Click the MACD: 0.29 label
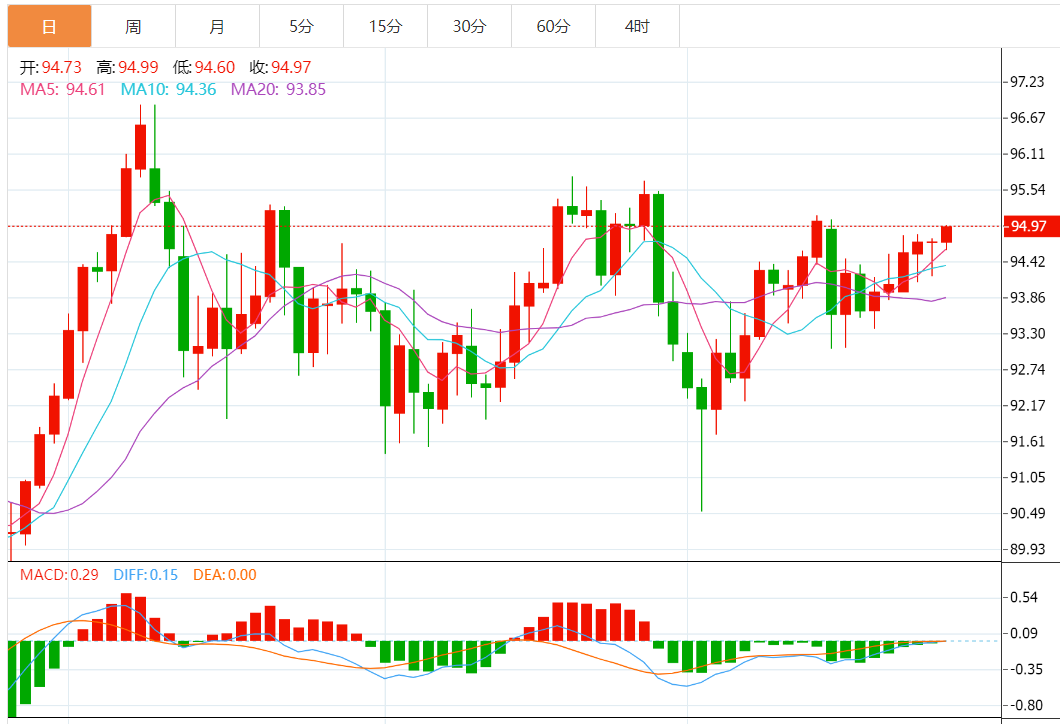Viewport: 1060px width, 724px height. coord(59,575)
